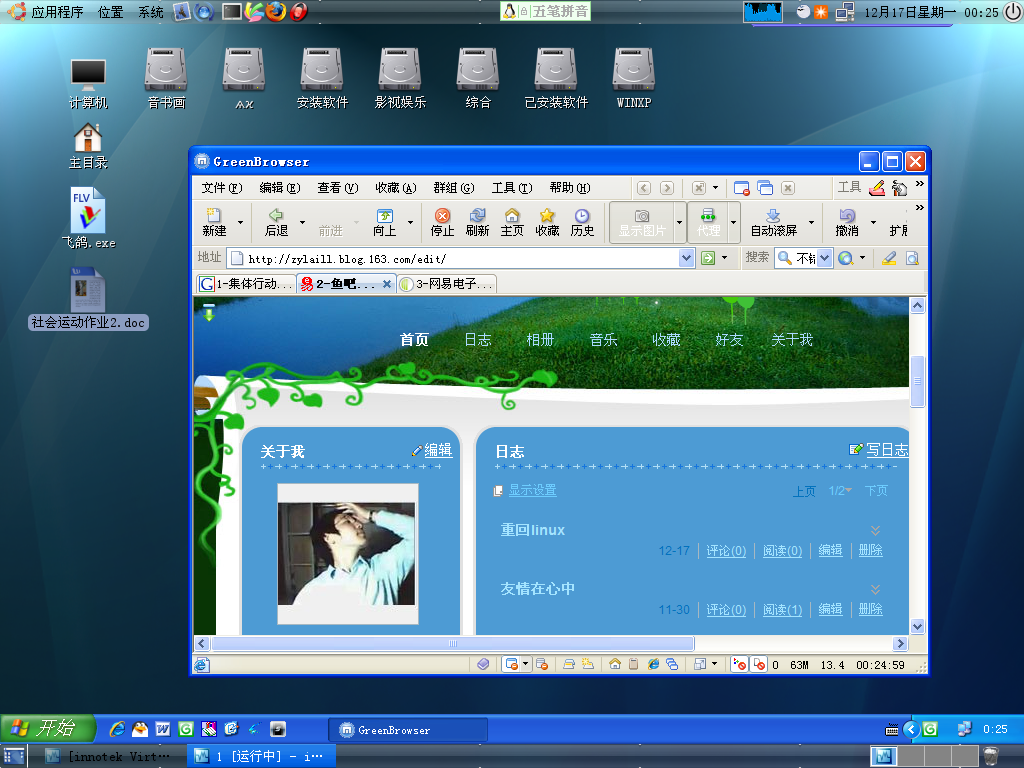Open the address bar URL dropdown

click(686, 258)
